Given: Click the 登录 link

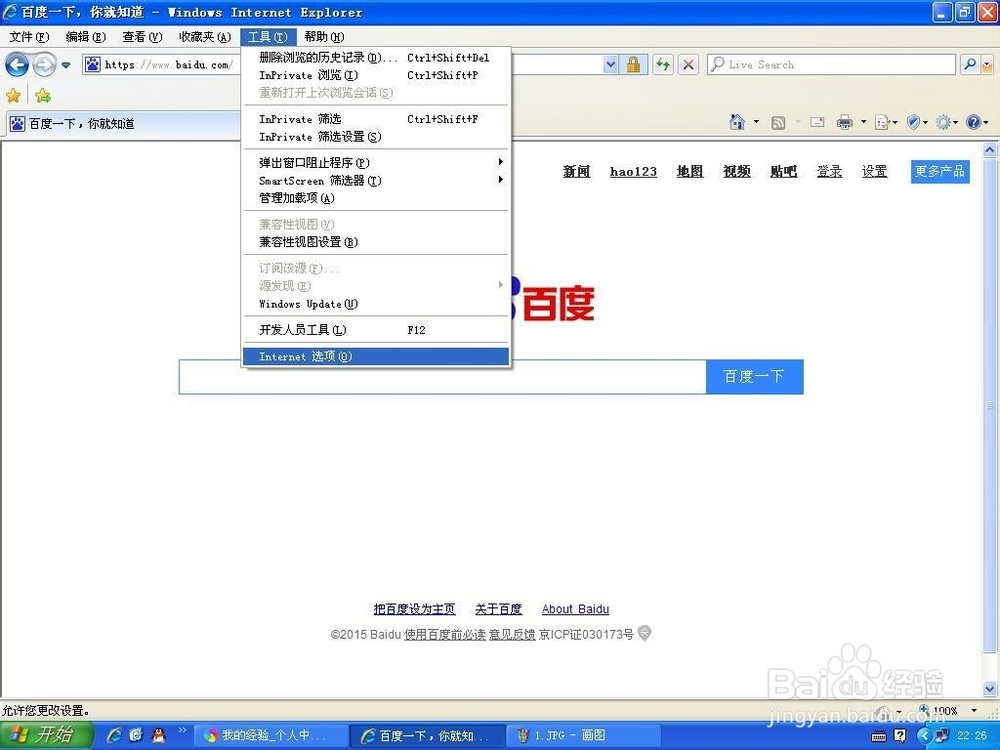Looking at the screenshot, I should click(x=830, y=172).
